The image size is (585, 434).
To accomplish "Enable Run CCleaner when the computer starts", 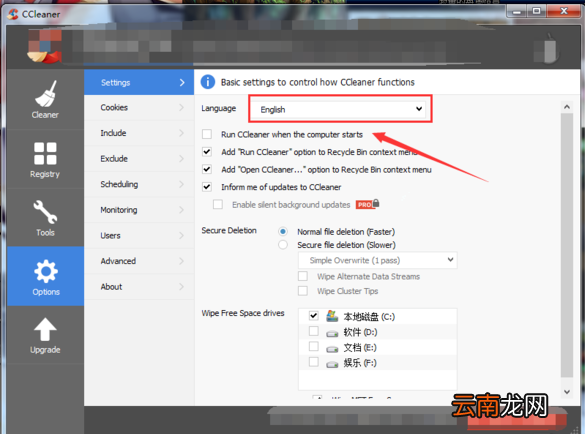I will click(x=207, y=134).
